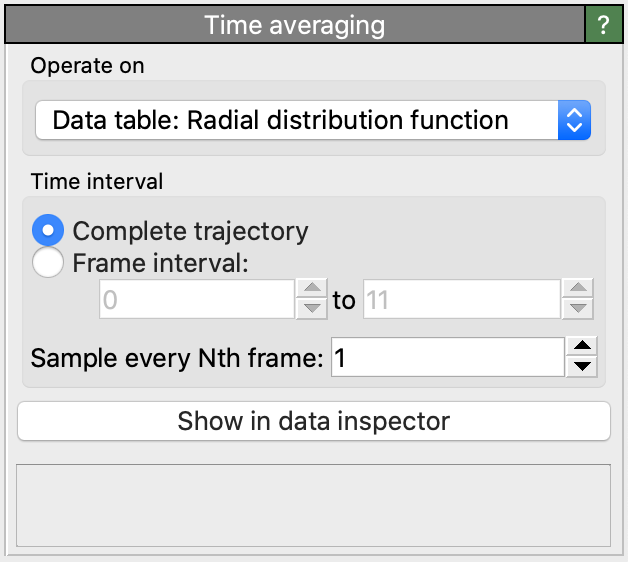This screenshot has width=628, height=562.
Task: Decrease the frame interval end value
Action: (x=578, y=309)
